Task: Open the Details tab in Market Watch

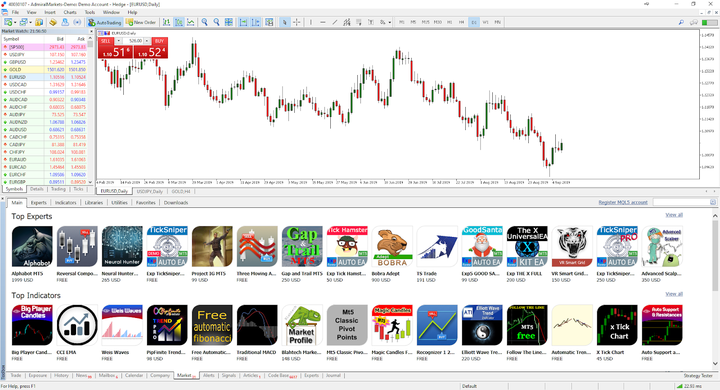Action: tap(36, 189)
